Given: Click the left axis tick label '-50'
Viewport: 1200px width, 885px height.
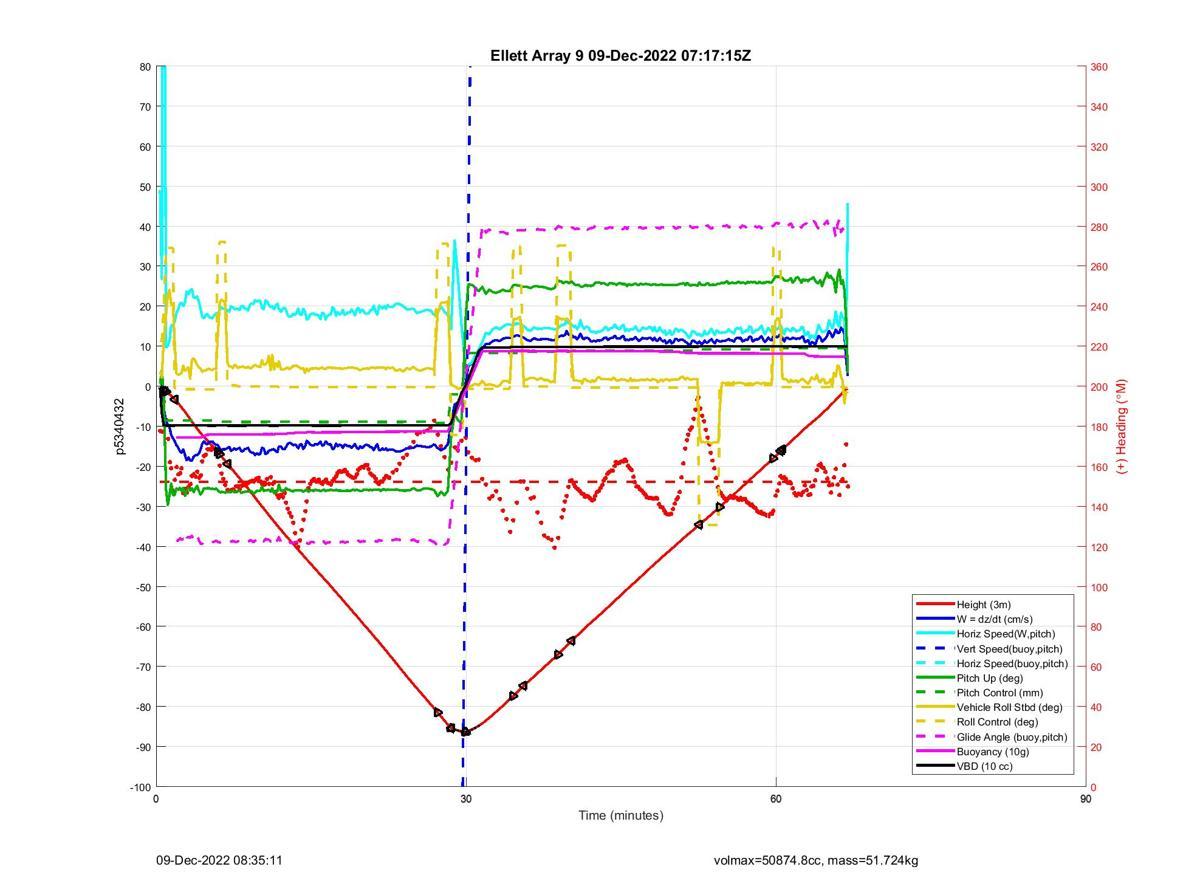Looking at the screenshot, I should (x=143, y=587).
